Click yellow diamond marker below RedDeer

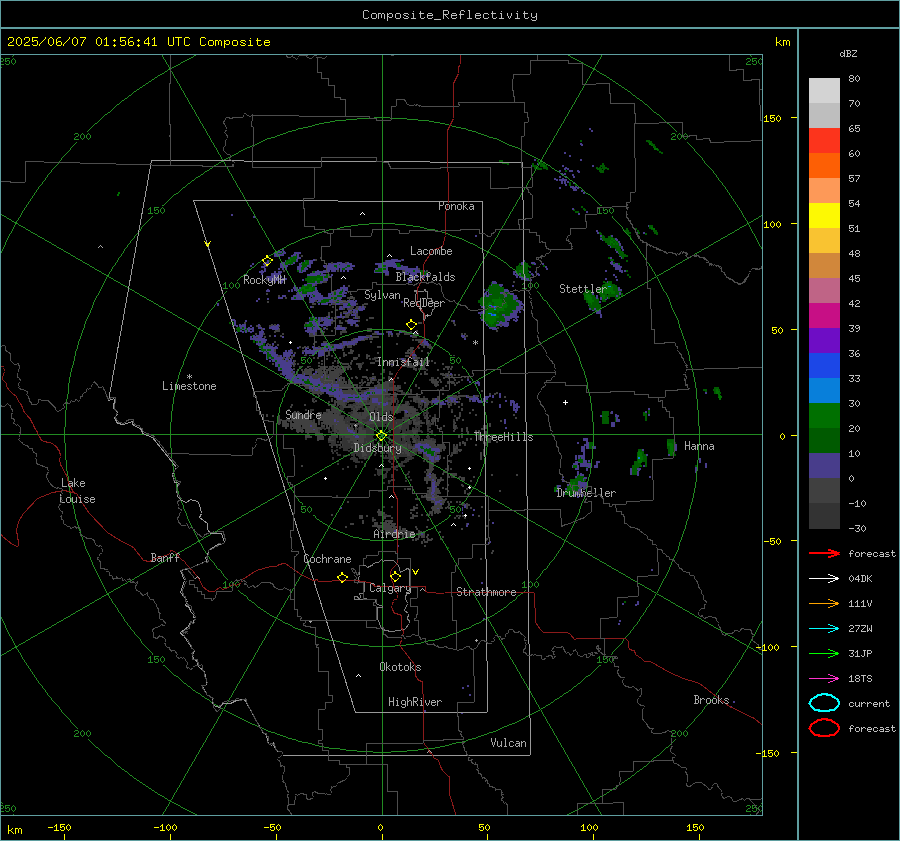tap(411, 325)
